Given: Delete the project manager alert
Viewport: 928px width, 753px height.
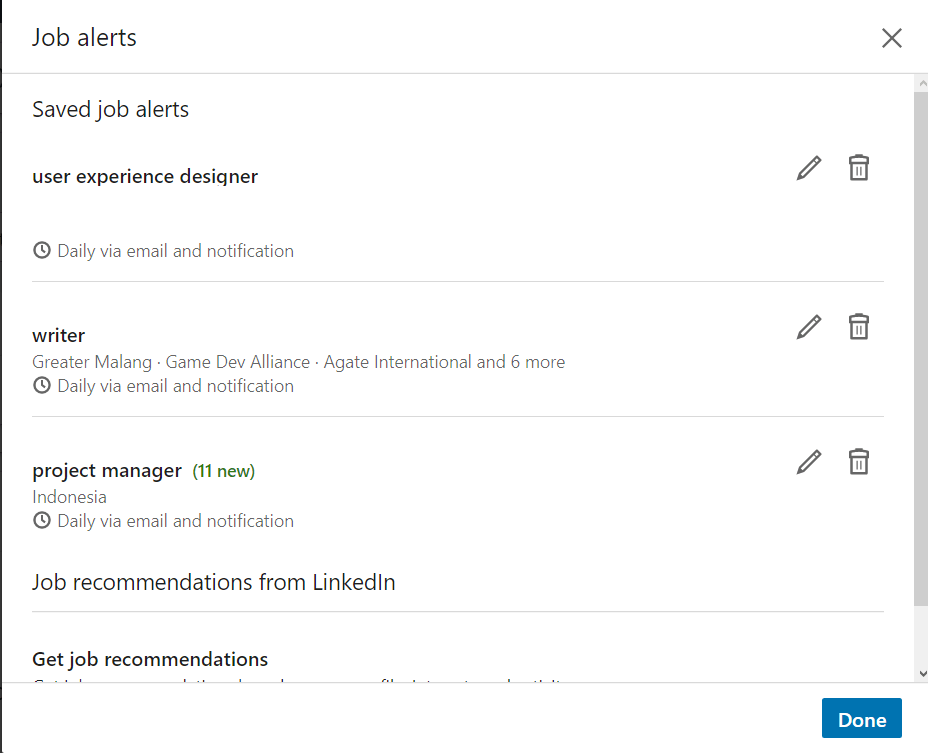Looking at the screenshot, I should [858, 462].
